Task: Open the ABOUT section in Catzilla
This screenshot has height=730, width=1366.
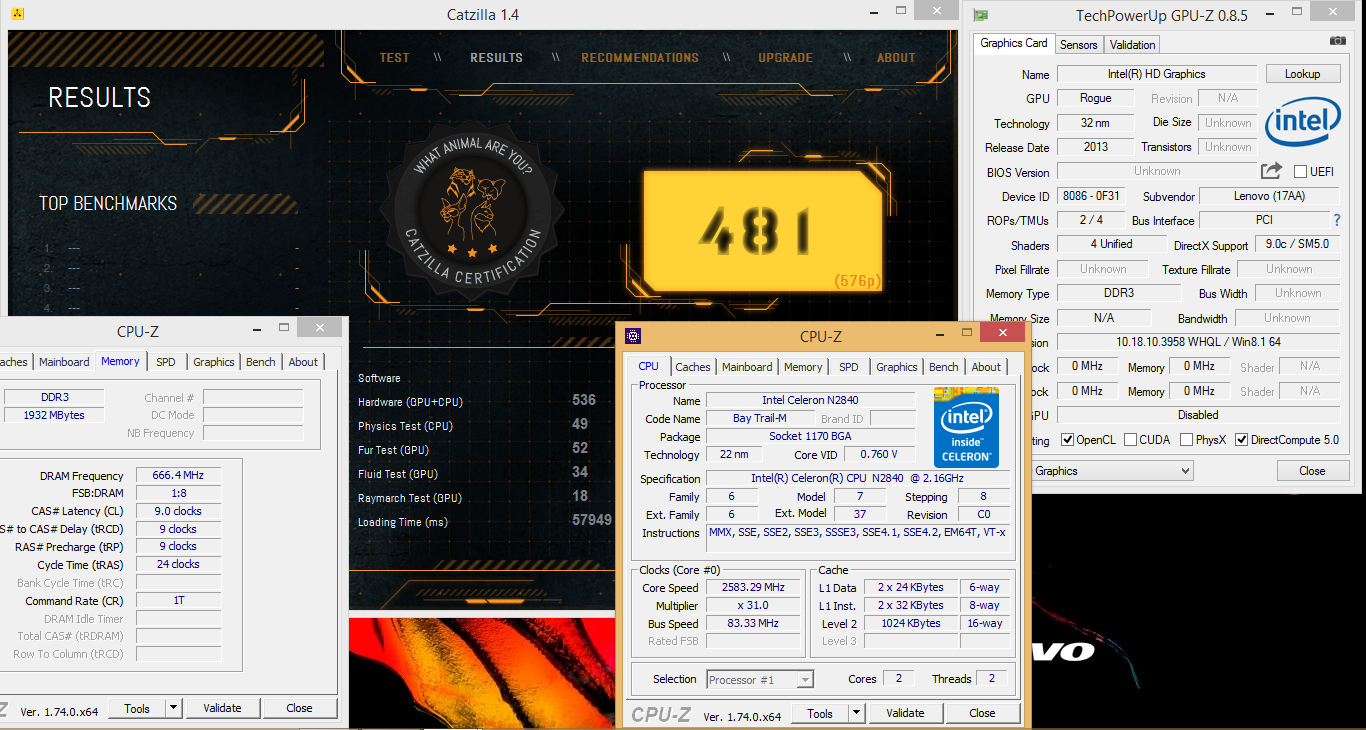Action: coord(896,58)
